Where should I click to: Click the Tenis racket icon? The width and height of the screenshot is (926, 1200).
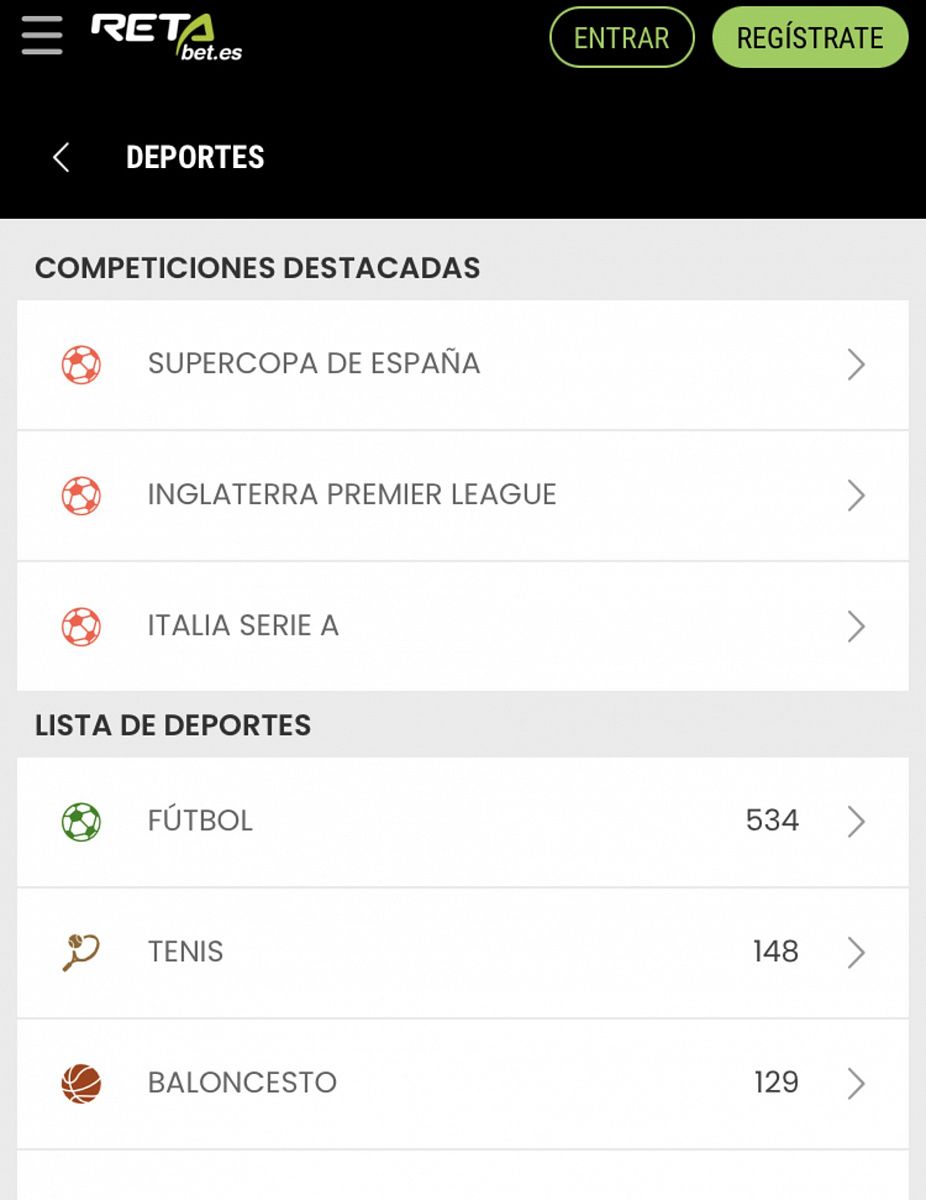81,952
